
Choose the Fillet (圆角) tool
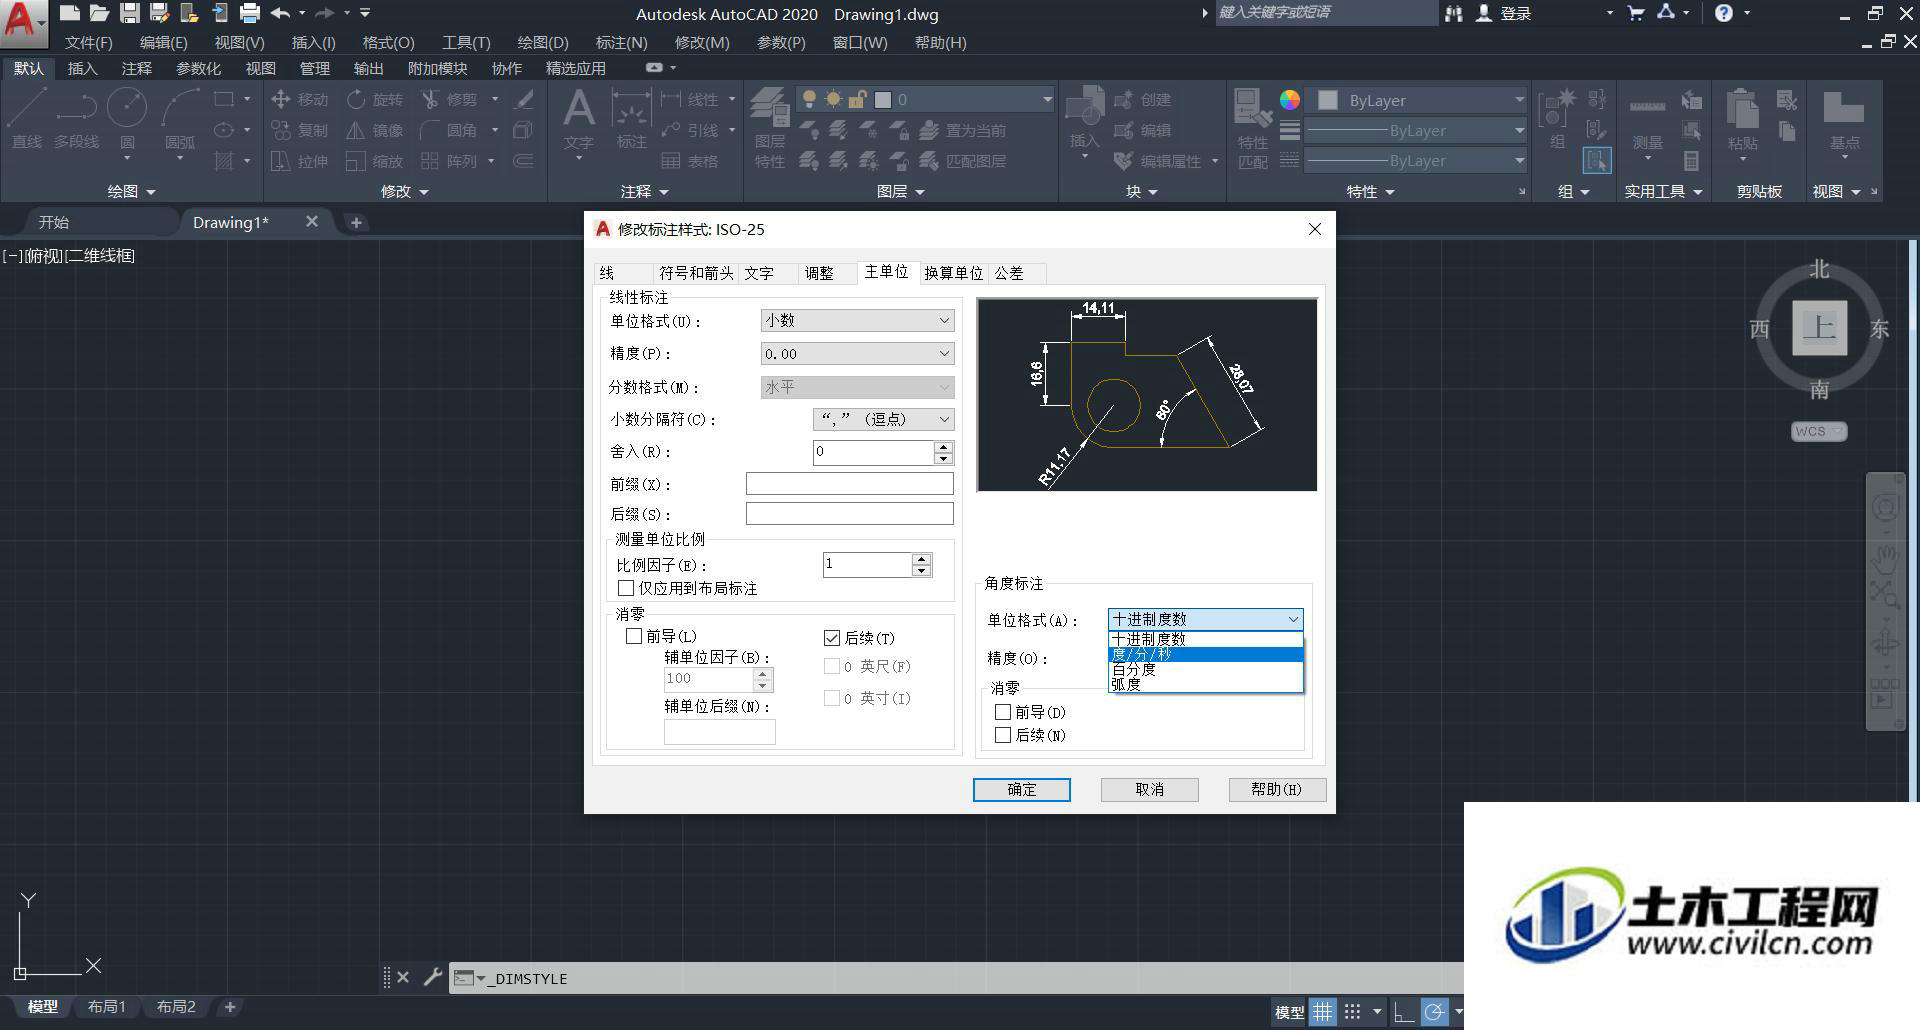[x=449, y=130]
